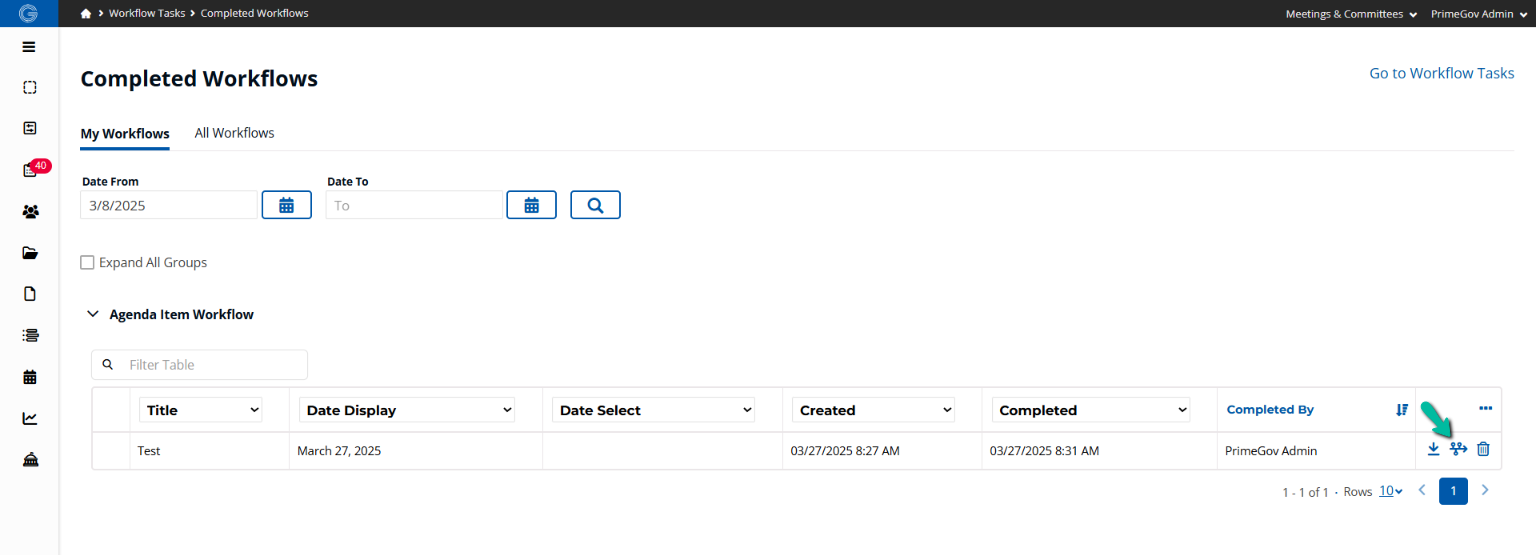This screenshot has width=1536, height=555.
Task: Open the Completed column dropdown
Action: click(1091, 410)
